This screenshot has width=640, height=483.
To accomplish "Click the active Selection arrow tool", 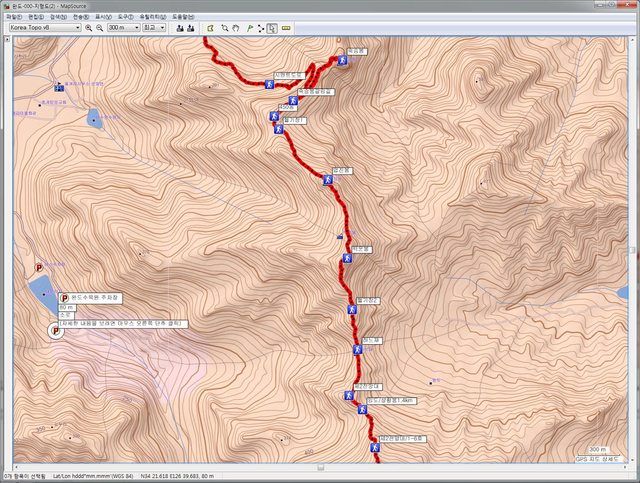I will point(272,28).
